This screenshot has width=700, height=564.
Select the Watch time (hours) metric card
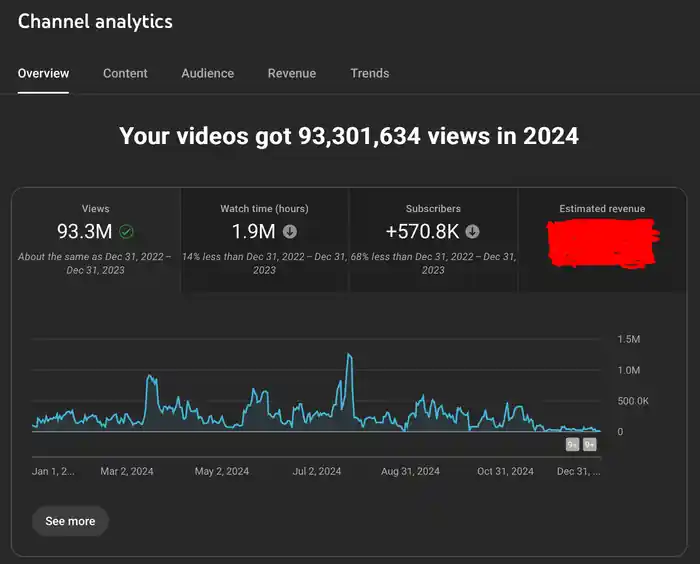point(264,240)
